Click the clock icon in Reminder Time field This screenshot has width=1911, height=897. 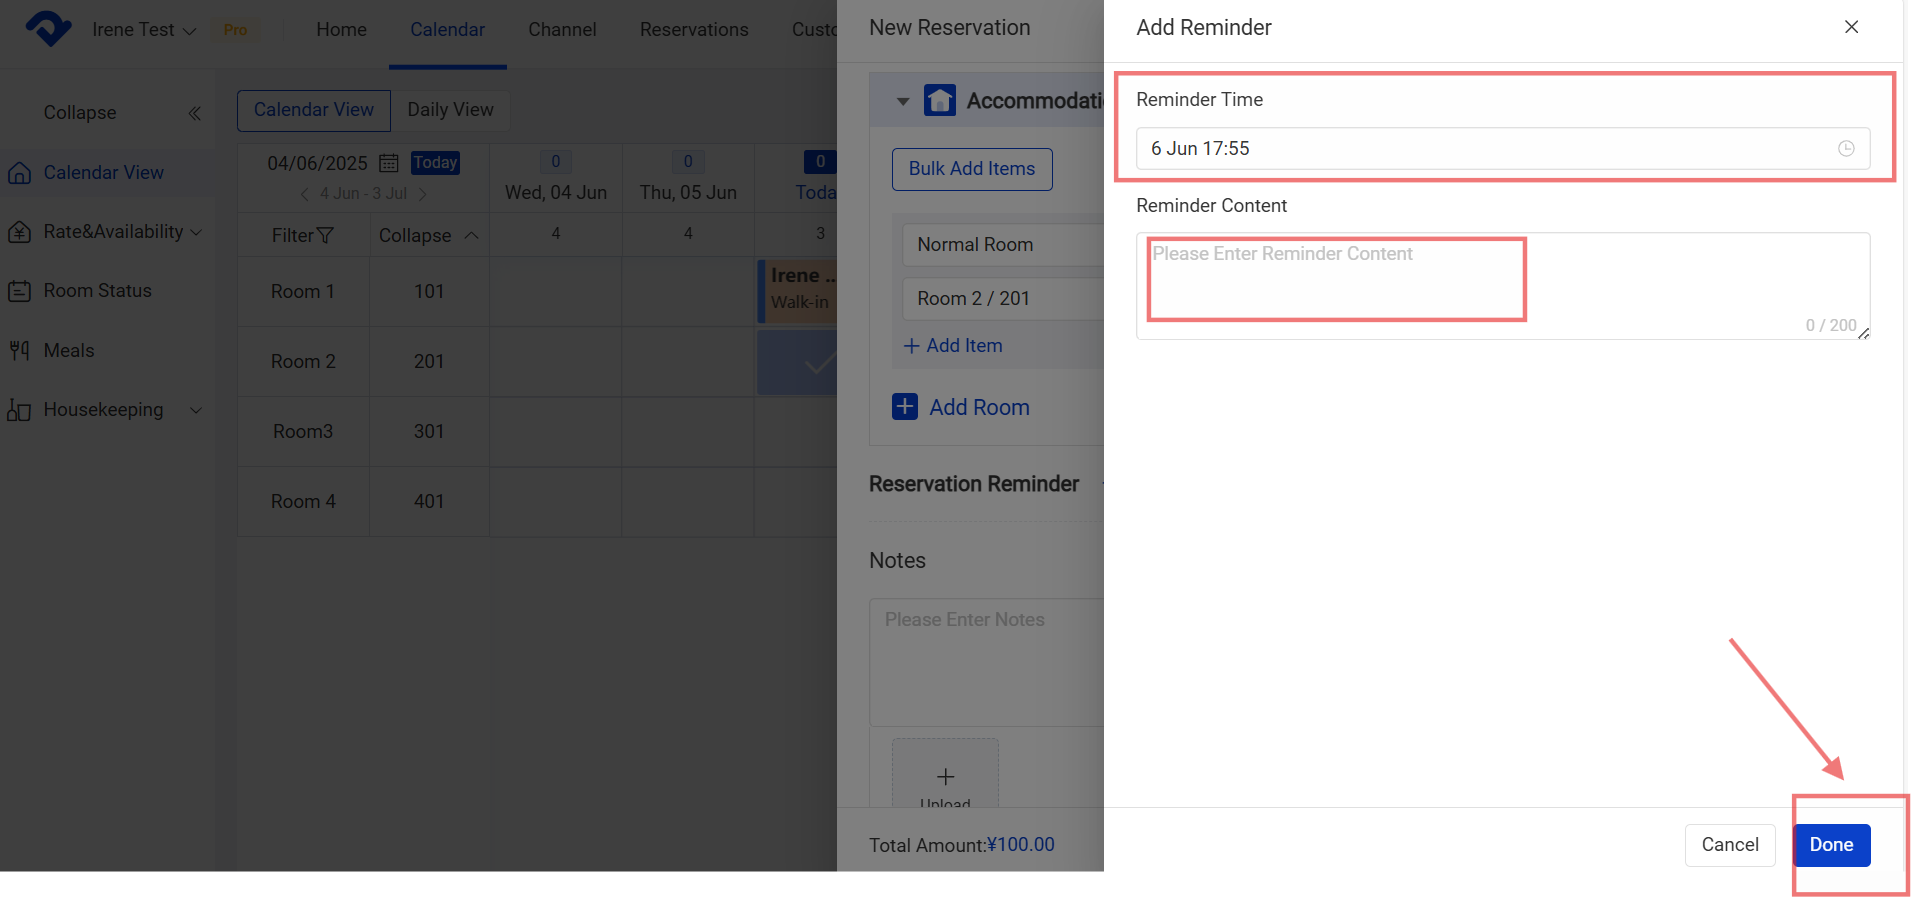click(1845, 148)
